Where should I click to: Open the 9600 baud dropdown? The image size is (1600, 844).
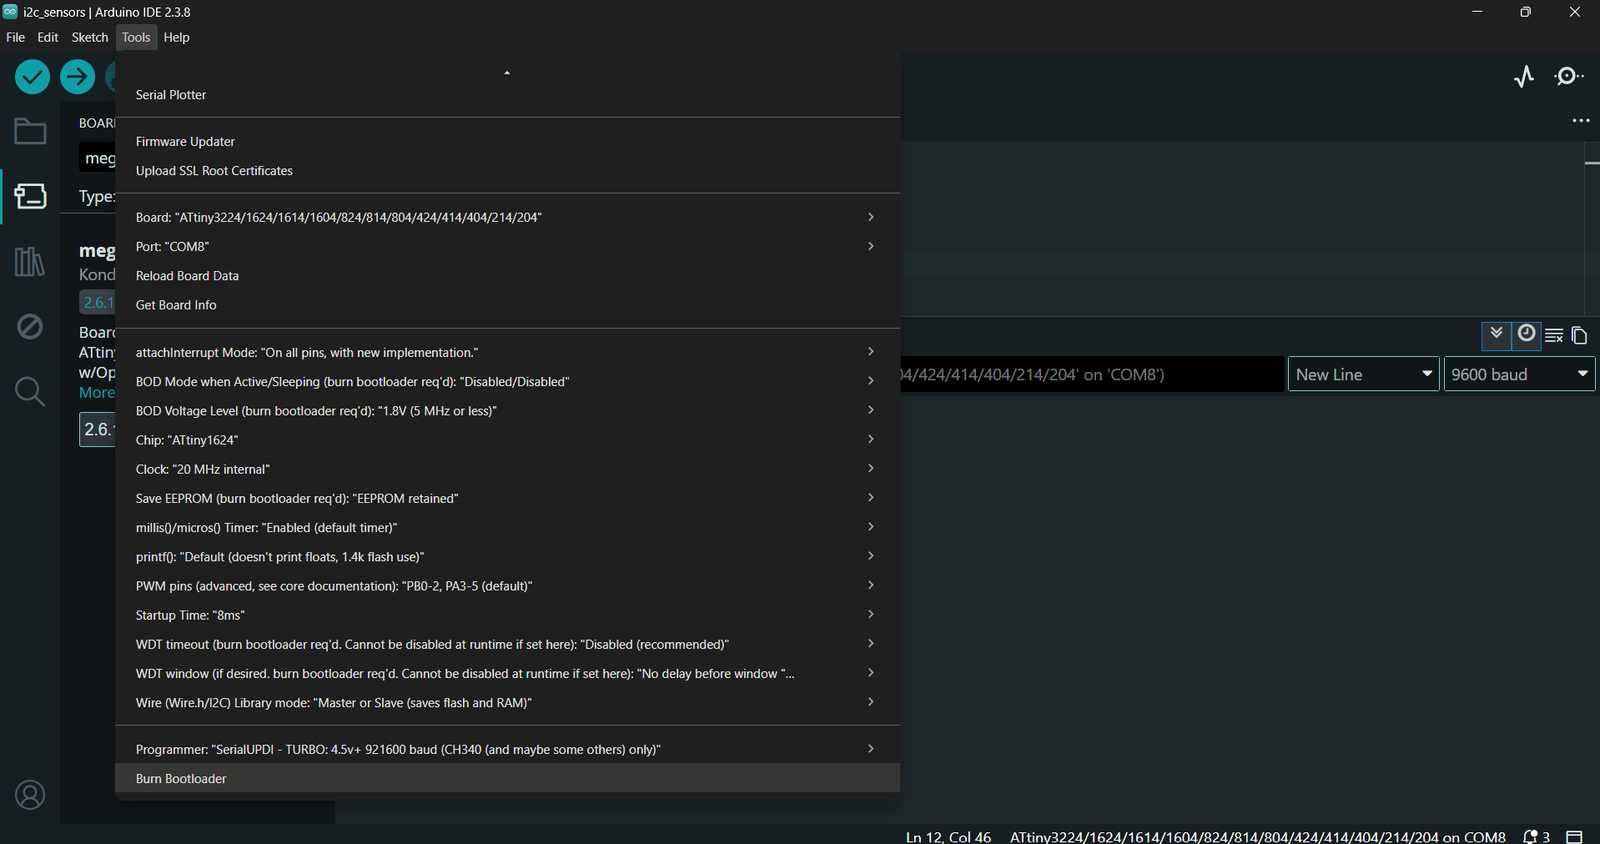(x=1519, y=374)
